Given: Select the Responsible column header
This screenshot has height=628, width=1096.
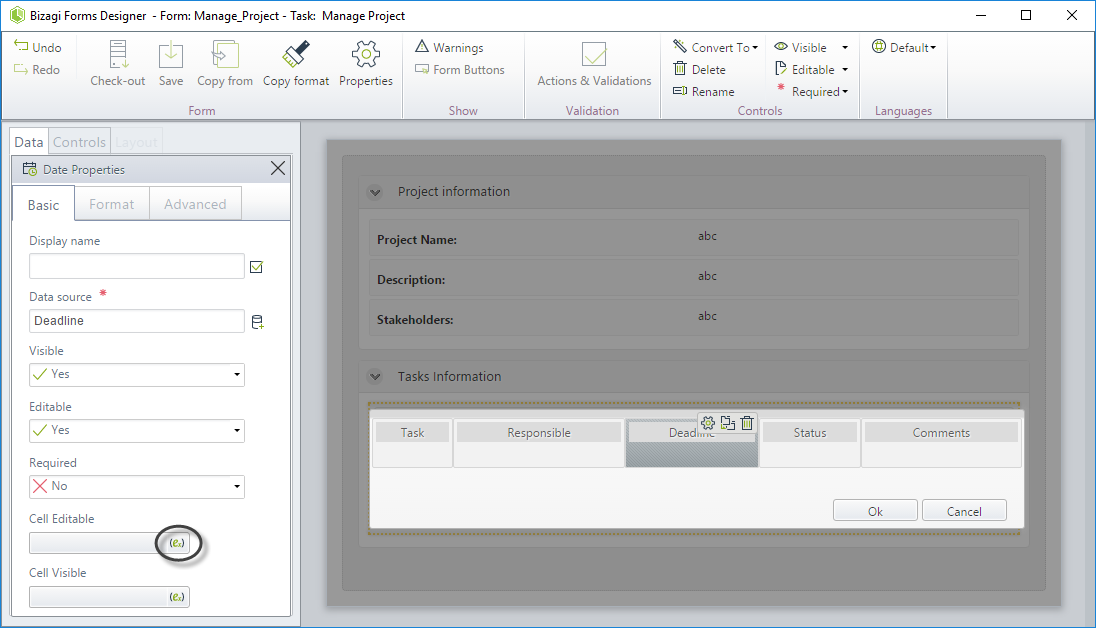Looking at the screenshot, I should 538,433.
